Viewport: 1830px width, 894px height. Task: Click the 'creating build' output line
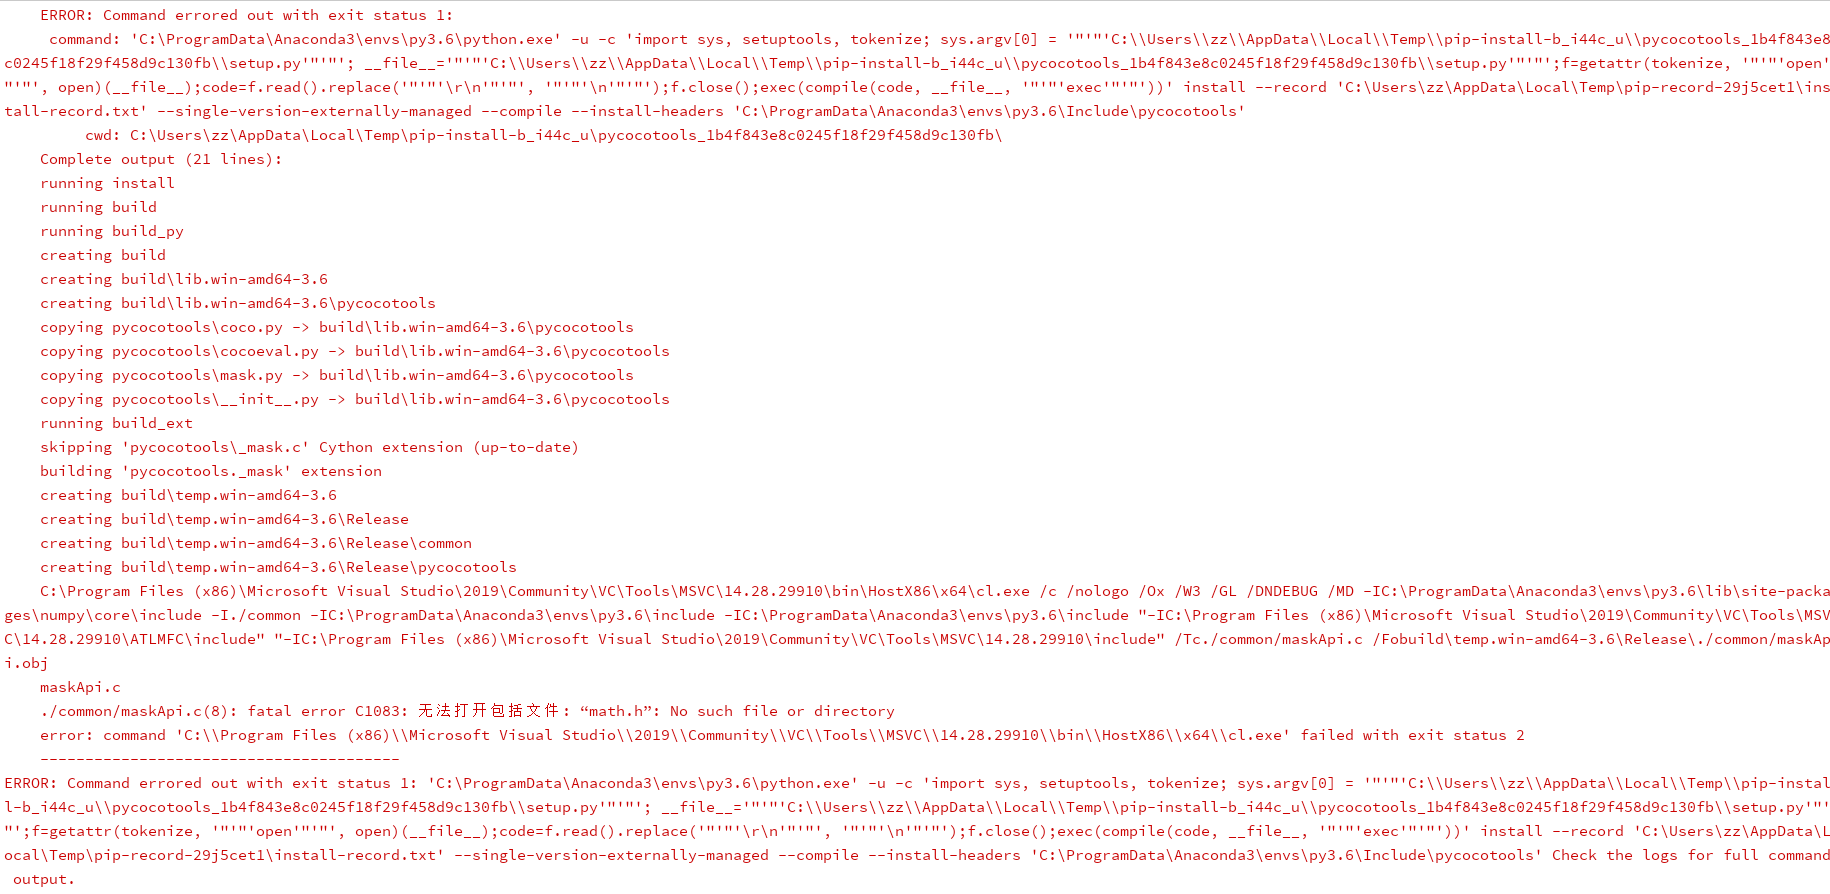(103, 255)
